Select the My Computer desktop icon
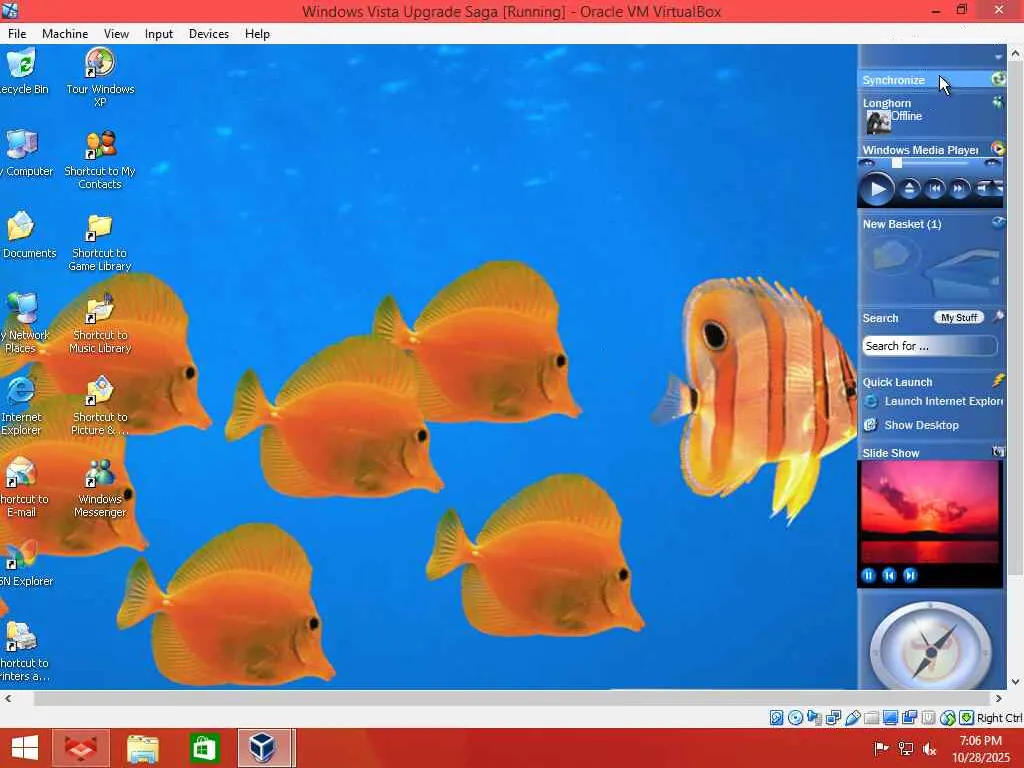Image resolution: width=1024 pixels, height=768 pixels. click(22, 145)
